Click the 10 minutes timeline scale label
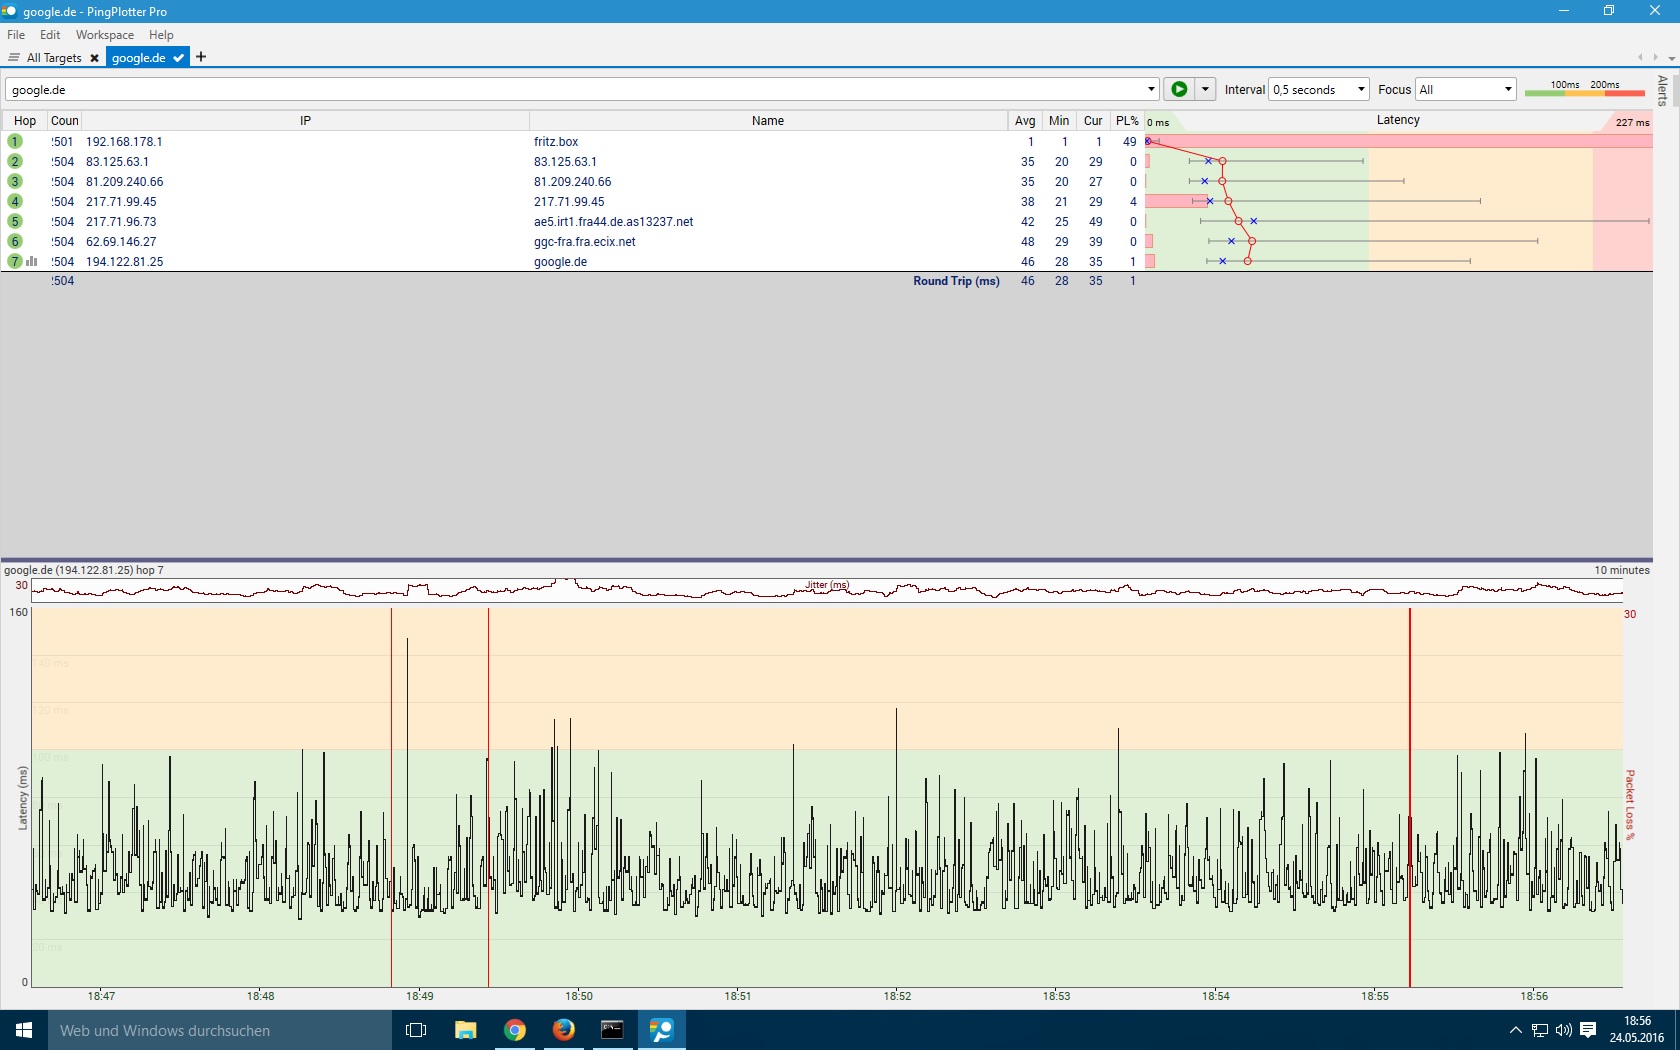Screen dimensions: 1680x1050 [1622, 570]
